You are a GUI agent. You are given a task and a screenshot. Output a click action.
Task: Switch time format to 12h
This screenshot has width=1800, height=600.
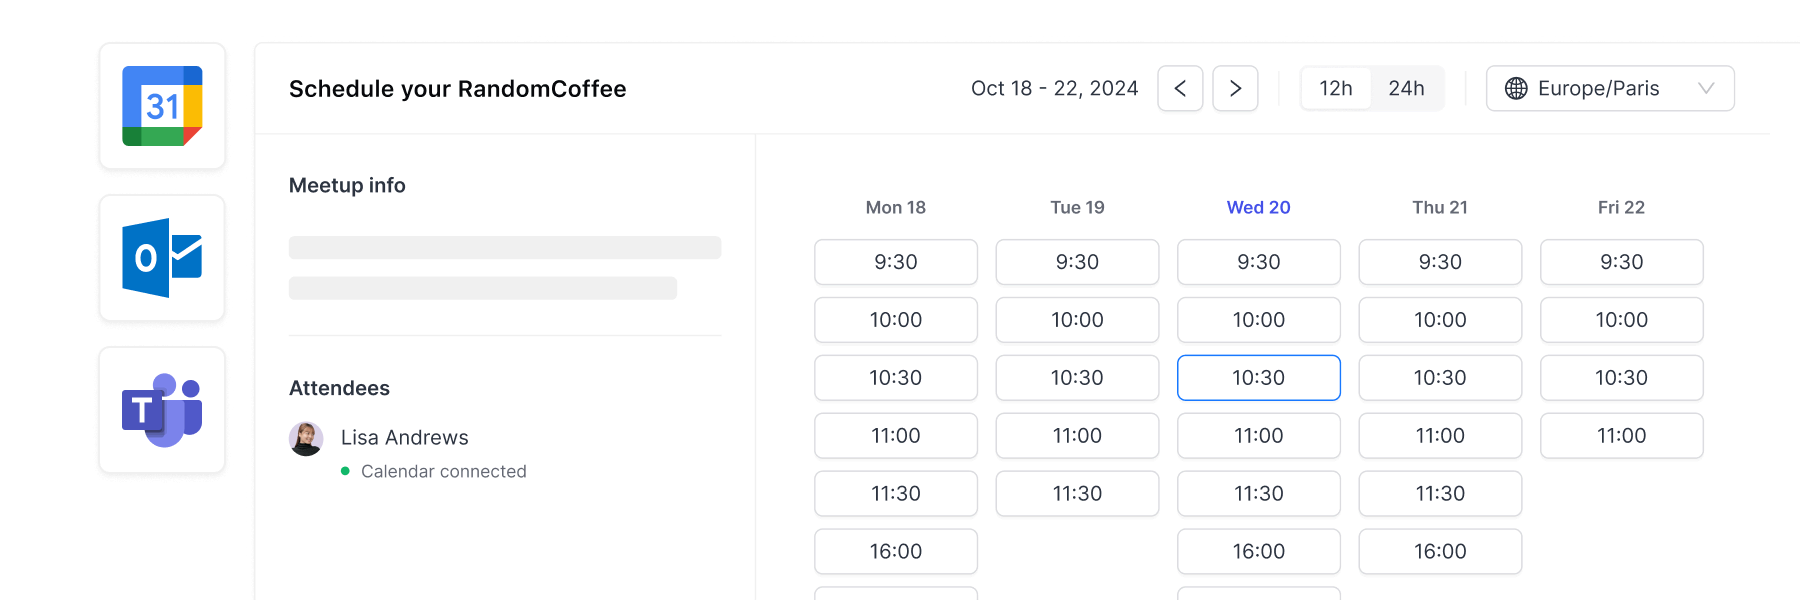click(x=1336, y=88)
